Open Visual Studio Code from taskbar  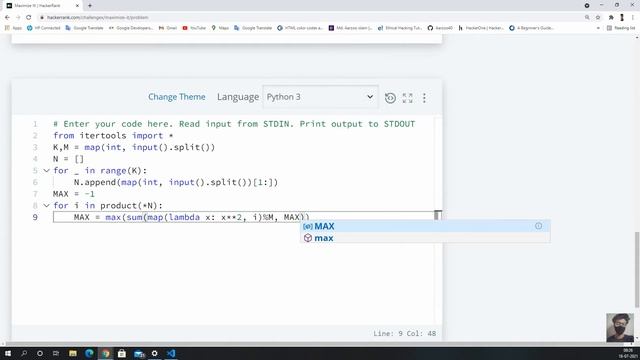[171, 353]
